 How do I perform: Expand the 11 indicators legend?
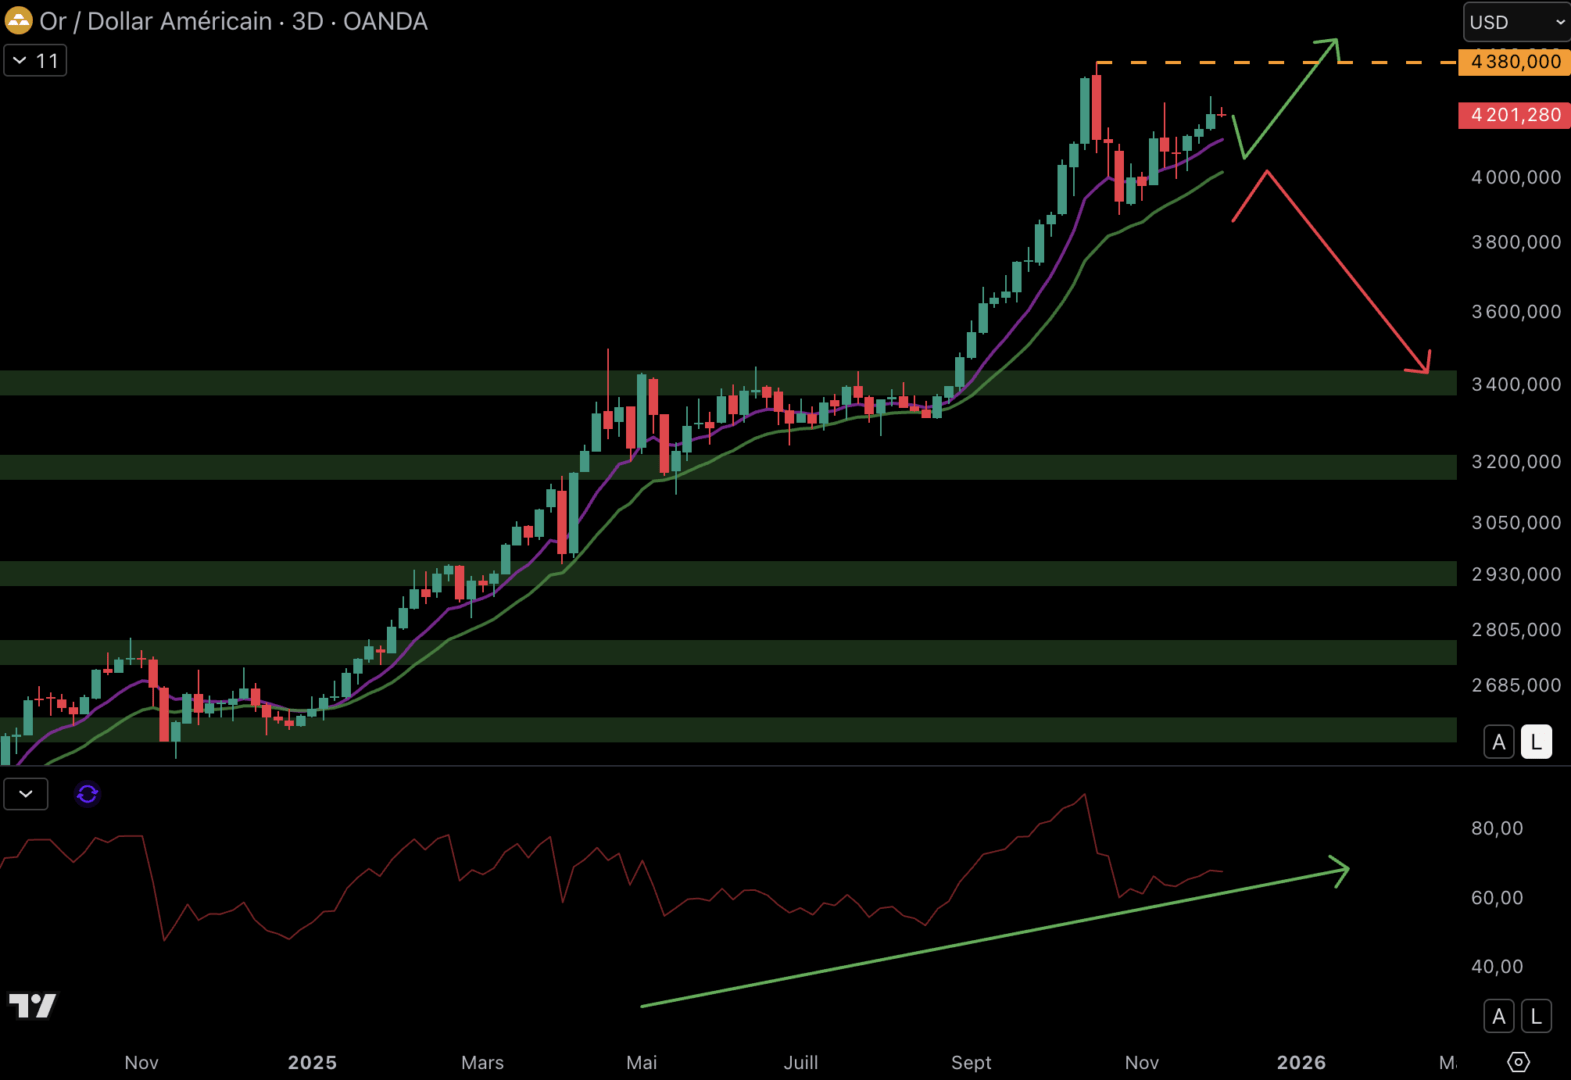[x=35, y=61]
